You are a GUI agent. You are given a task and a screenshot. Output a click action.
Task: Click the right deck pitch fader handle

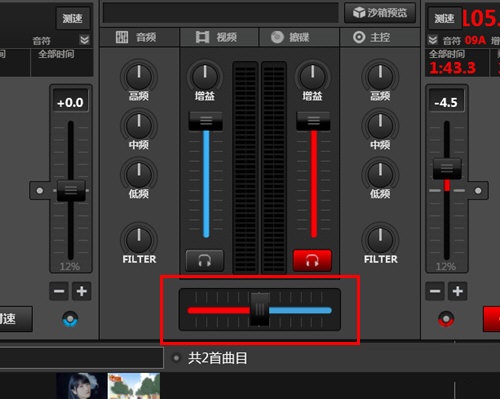click(447, 168)
